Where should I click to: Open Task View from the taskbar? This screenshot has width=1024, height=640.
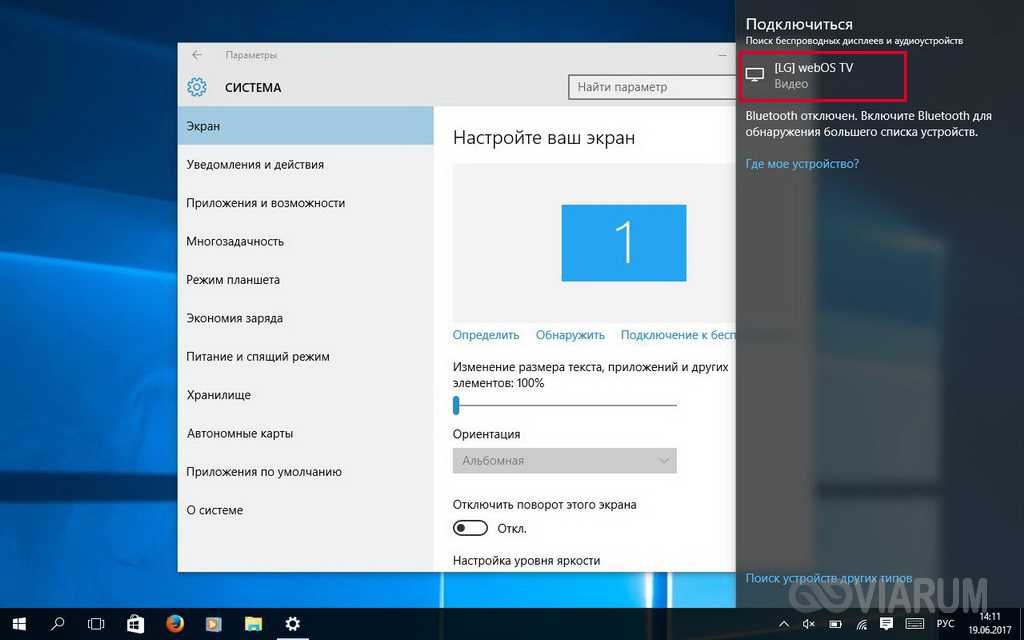pyautogui.click(x=96, y=623)
